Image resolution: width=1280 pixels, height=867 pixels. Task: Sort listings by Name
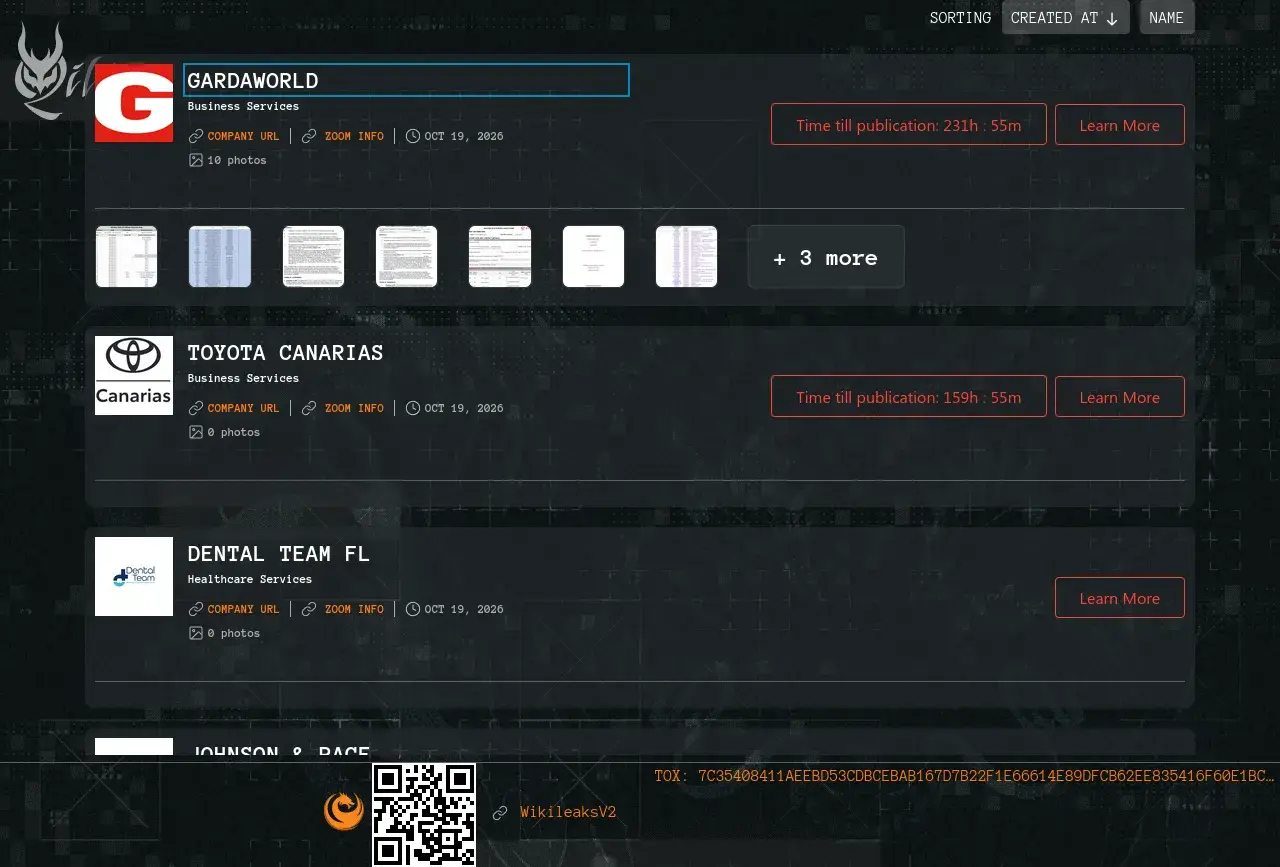[x=1167, y=18]
